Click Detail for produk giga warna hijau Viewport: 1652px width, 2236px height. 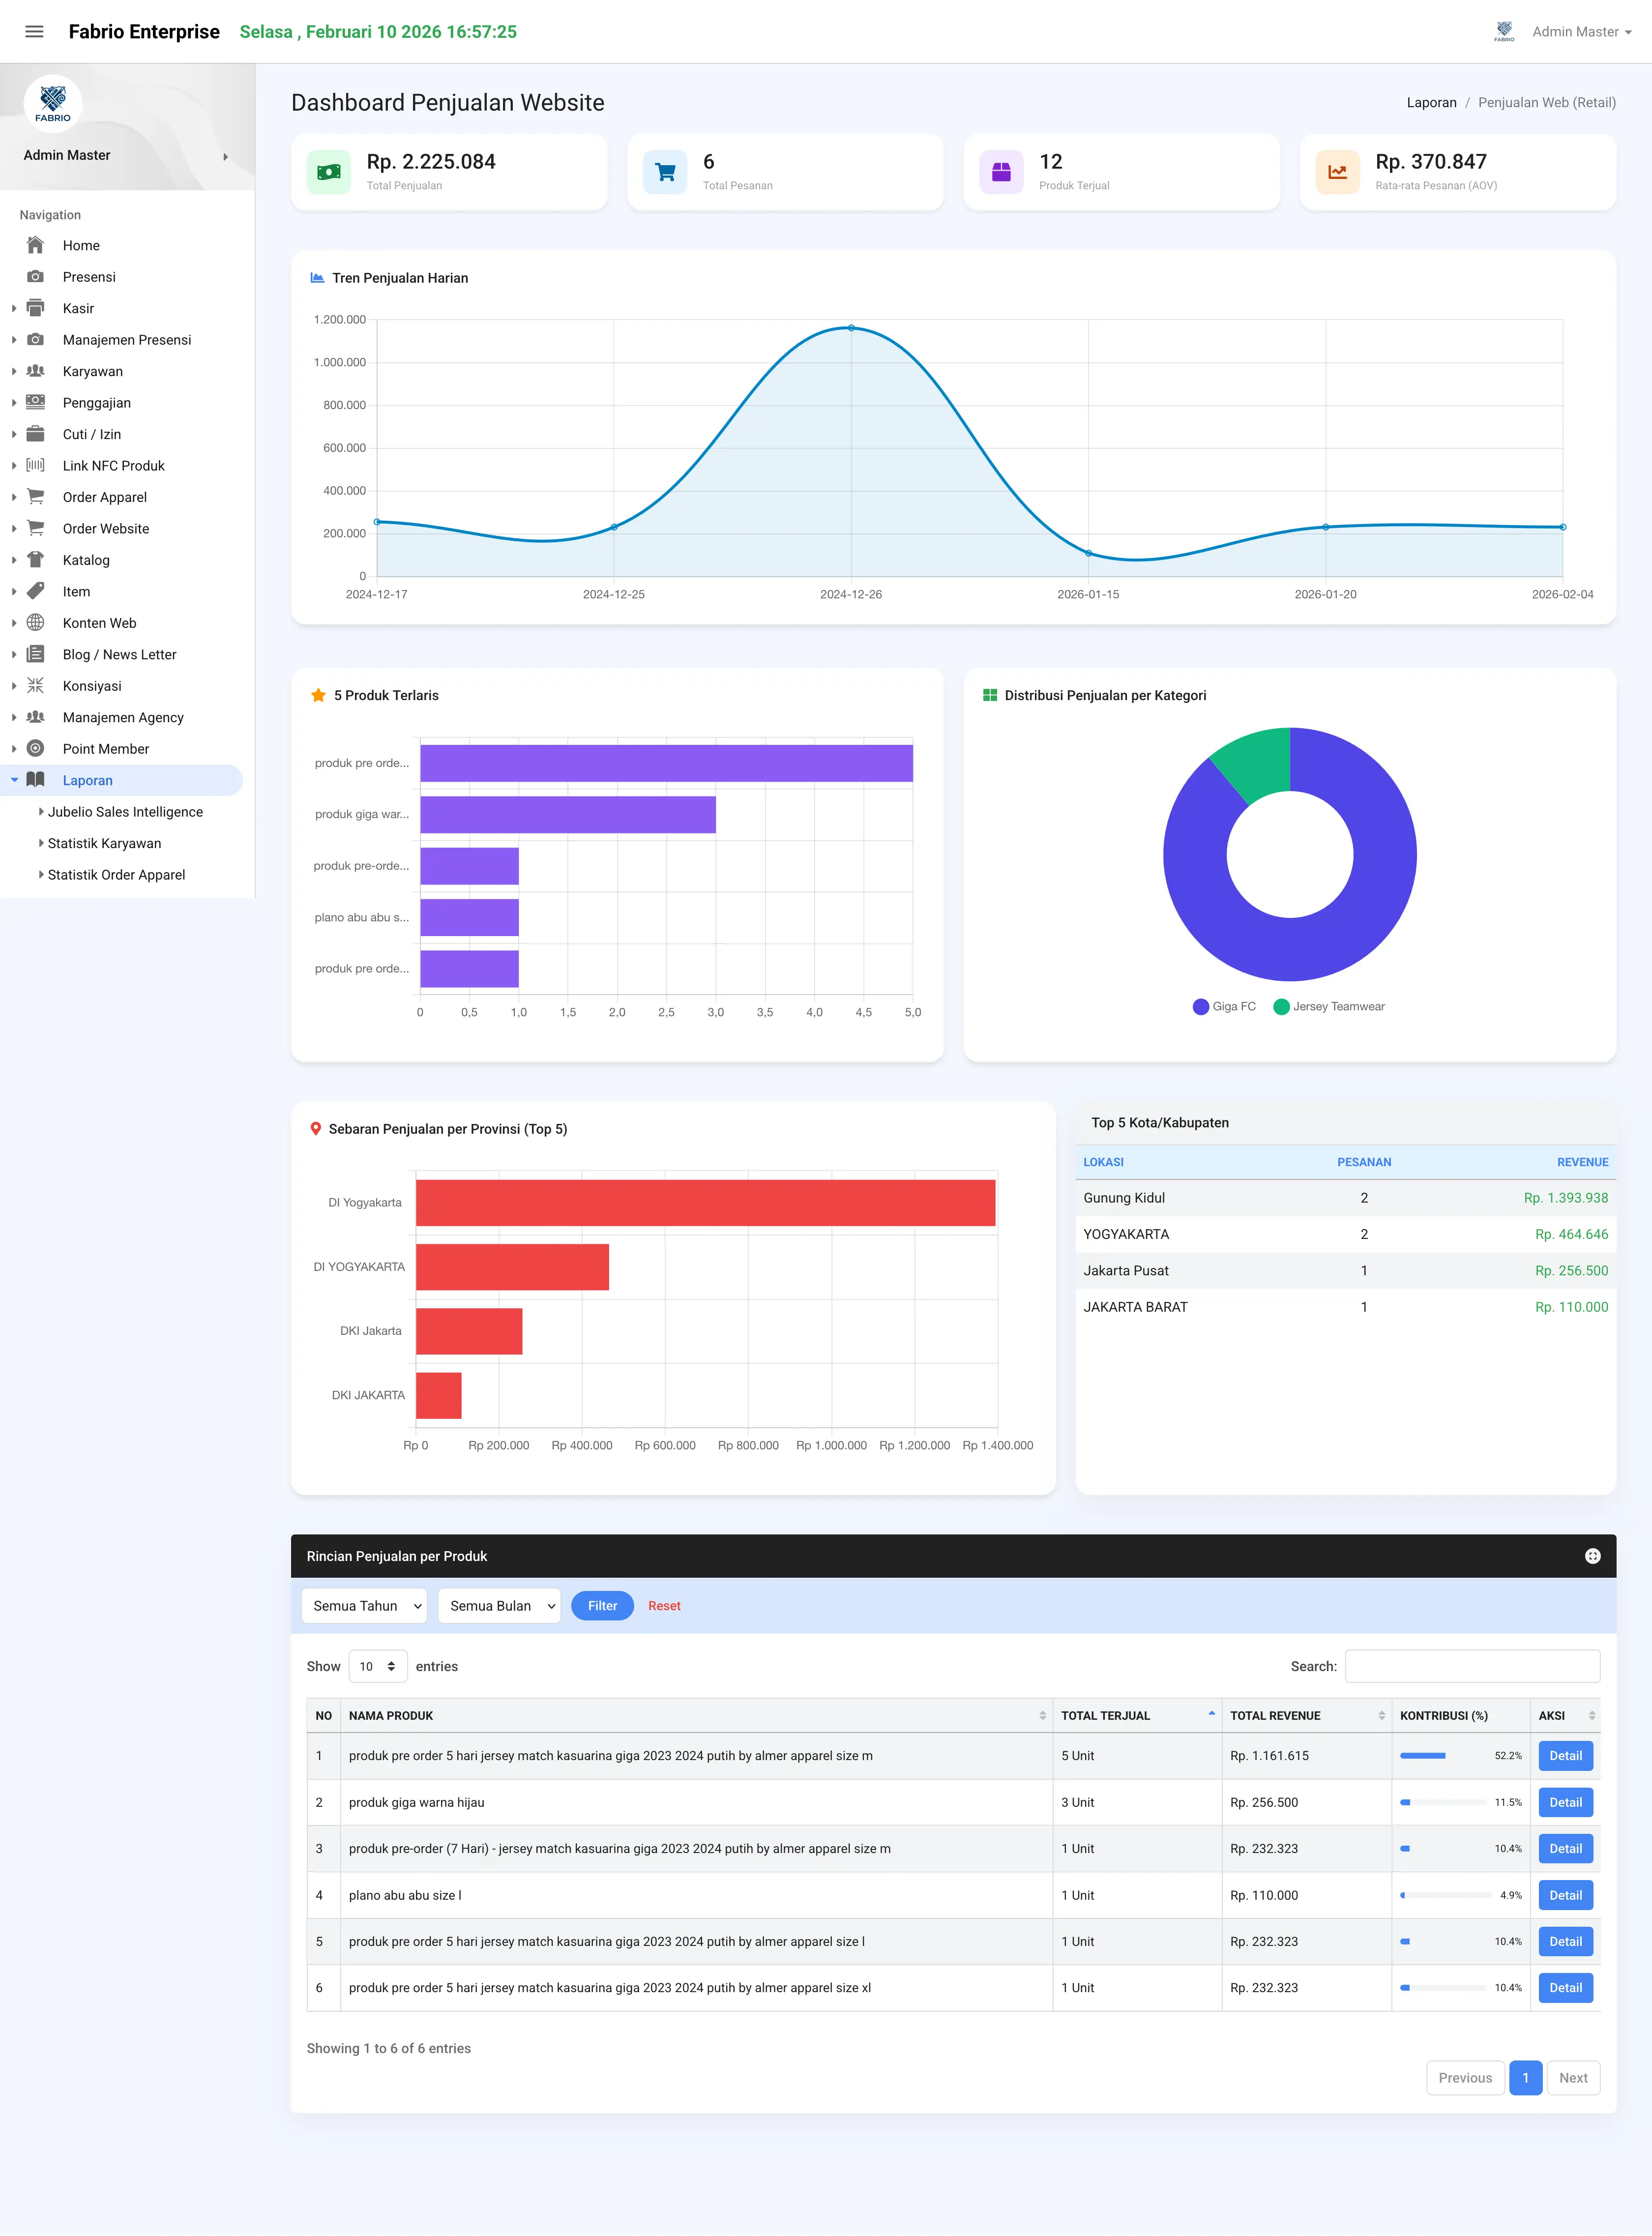1565,1802
